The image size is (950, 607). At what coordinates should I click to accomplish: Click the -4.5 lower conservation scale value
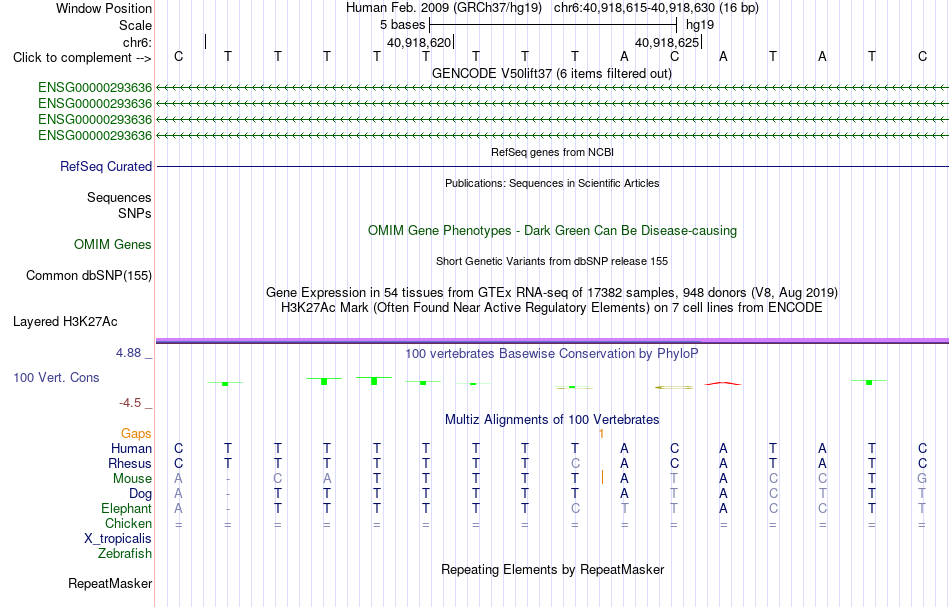click(x=130, y=403)
